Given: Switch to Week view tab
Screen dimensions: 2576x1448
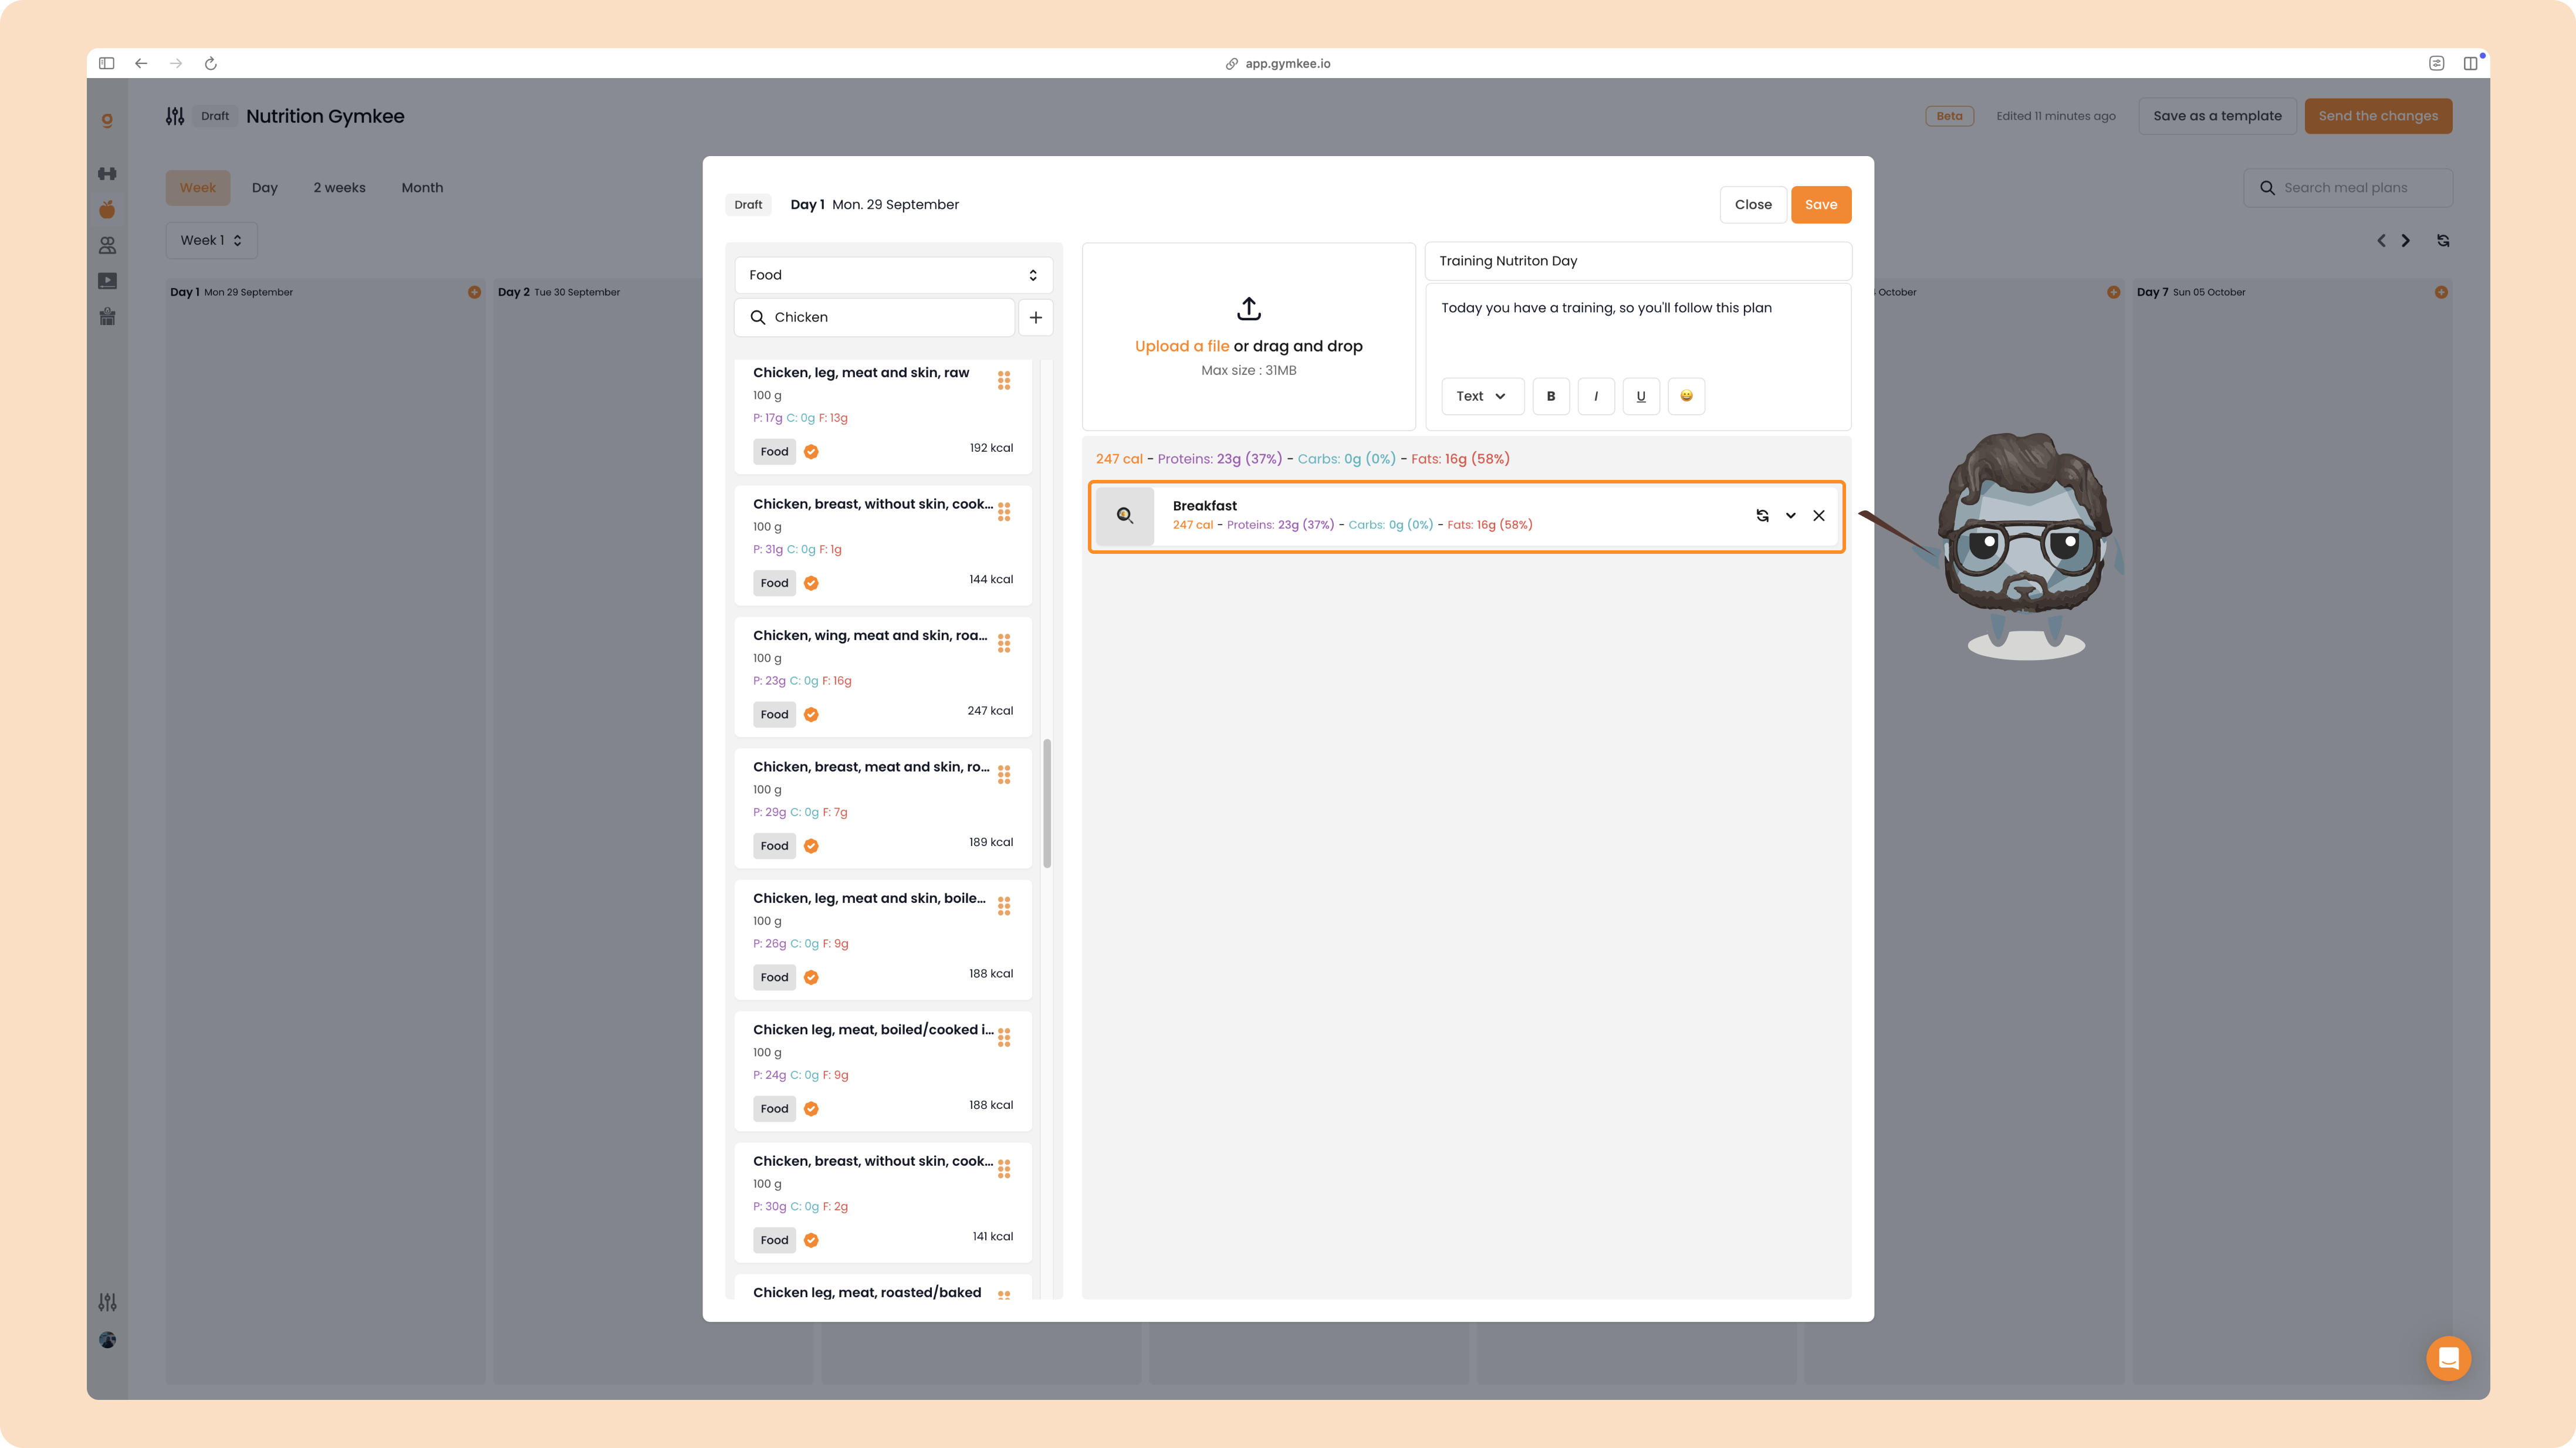Looking at the screenshot, I should pos(198,188).
